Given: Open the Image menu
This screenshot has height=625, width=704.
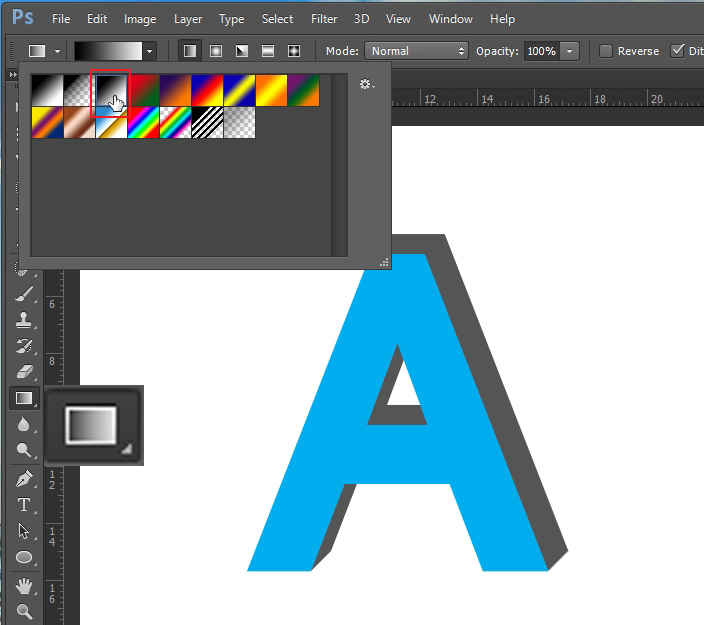Looking at the screenshot, I should [140, 19].
